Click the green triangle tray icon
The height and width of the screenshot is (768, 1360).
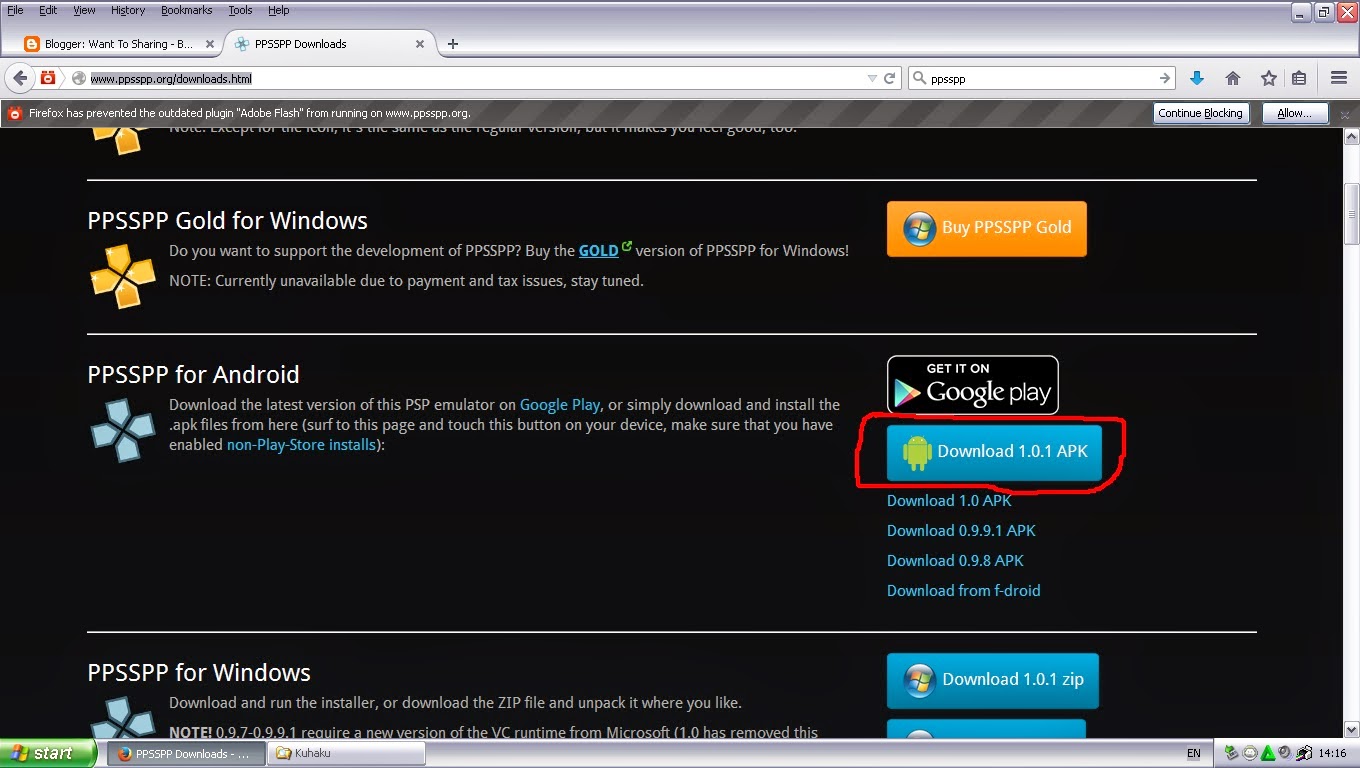coord(1268,753)
